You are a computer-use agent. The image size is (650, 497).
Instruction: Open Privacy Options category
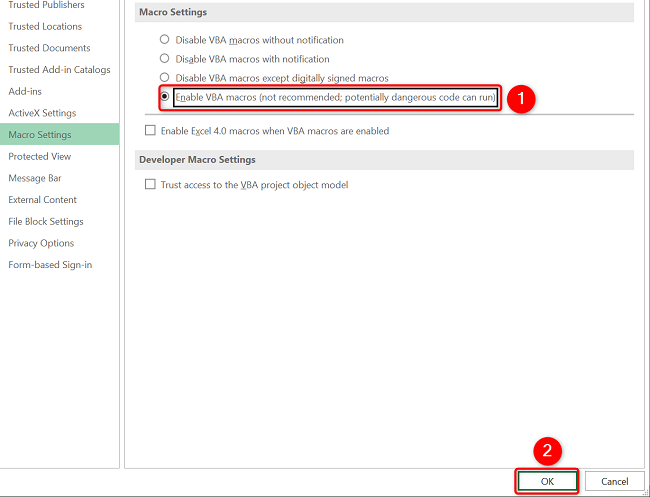point(41,243)
